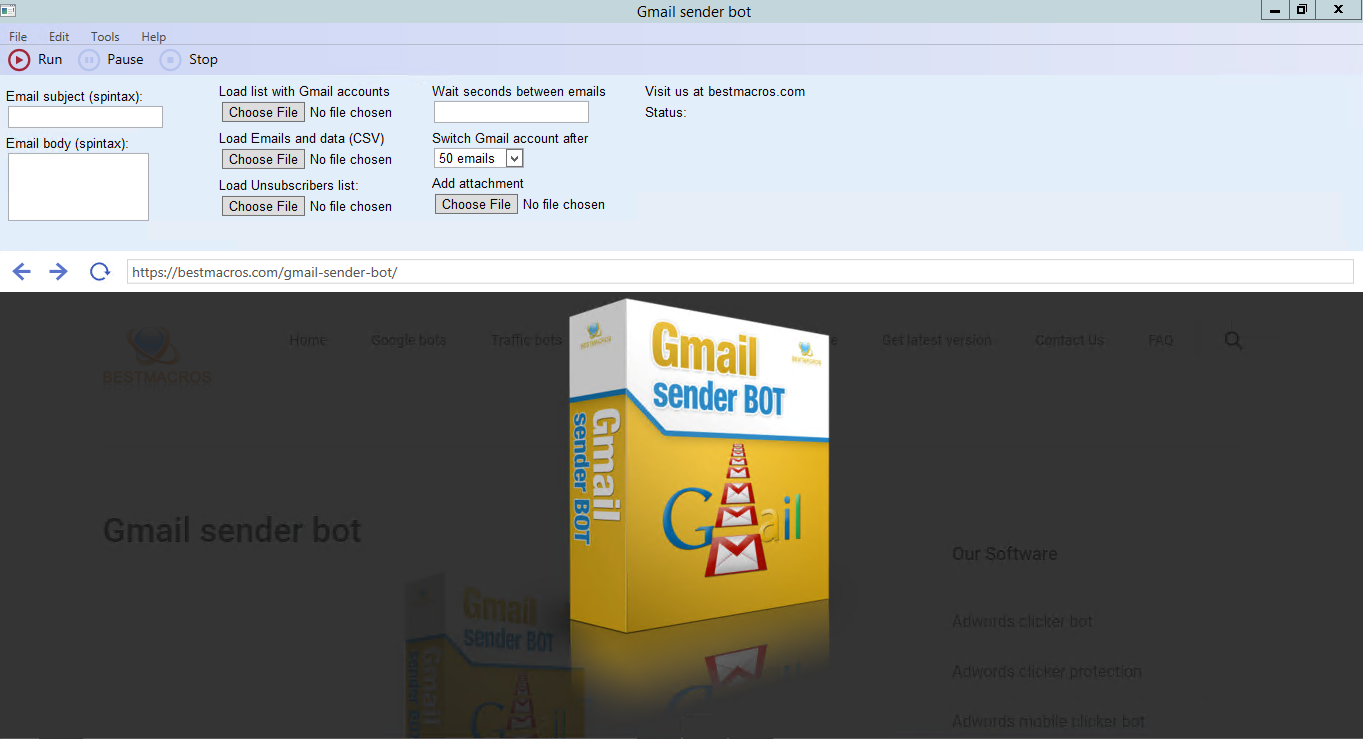Open the Adwords clicker protection link
The image size is (1363, 739).
tap(1046, 671)
